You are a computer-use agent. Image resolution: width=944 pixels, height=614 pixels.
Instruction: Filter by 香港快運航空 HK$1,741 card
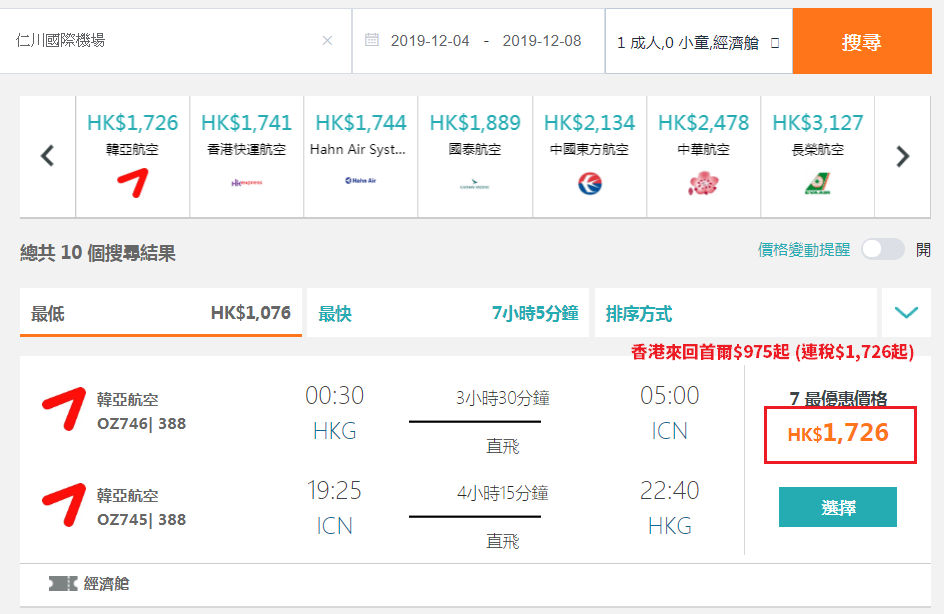coord(247,156)
